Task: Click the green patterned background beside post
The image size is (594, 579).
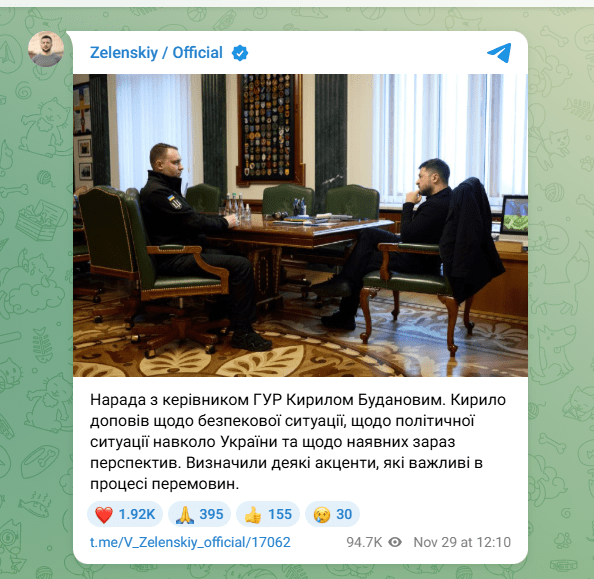Action: point(561,303)
